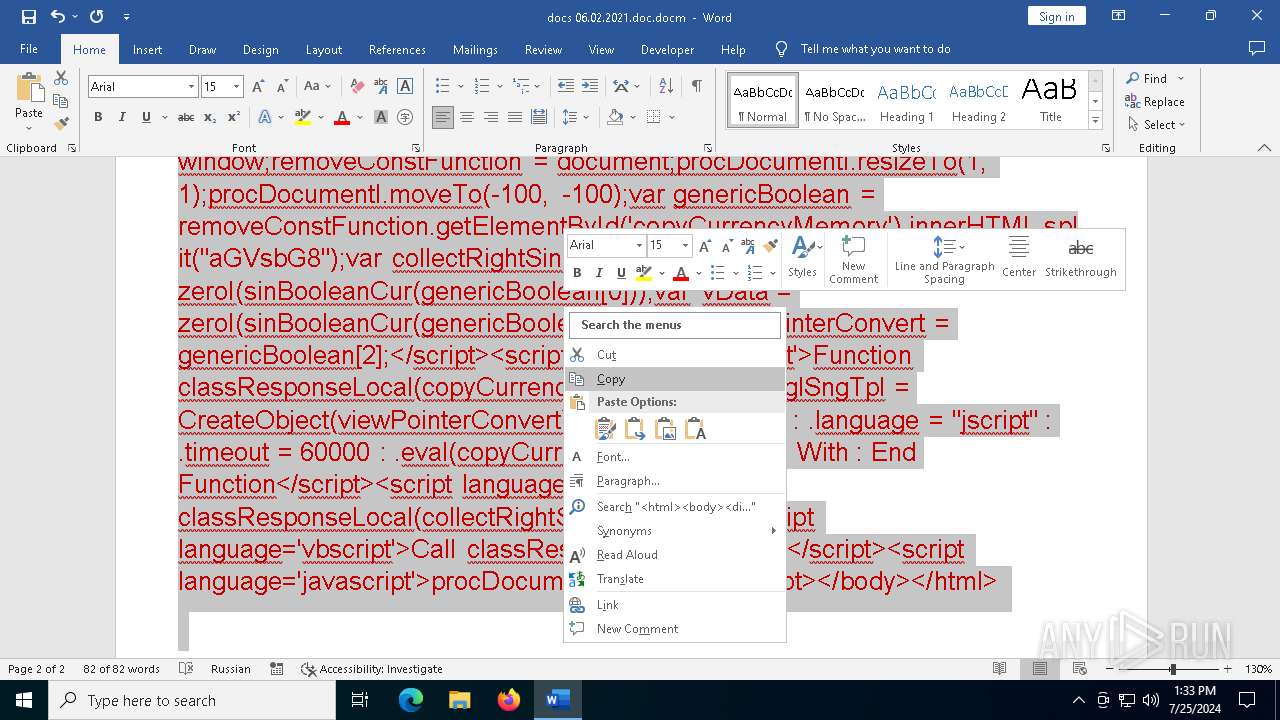The image size is (1280, 720).
Task: Open Firefox from the taskbar
Action: 508,700
